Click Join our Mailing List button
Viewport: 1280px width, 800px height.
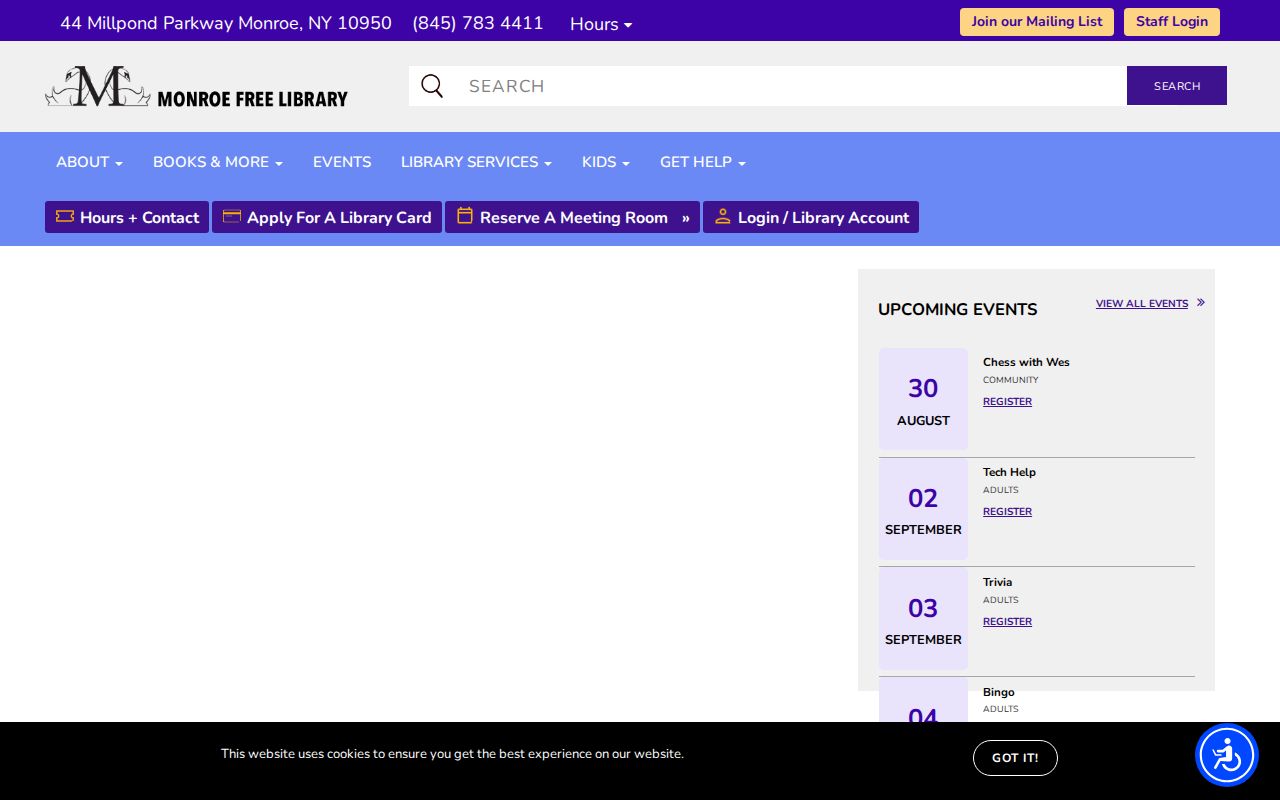[1037, 22]
